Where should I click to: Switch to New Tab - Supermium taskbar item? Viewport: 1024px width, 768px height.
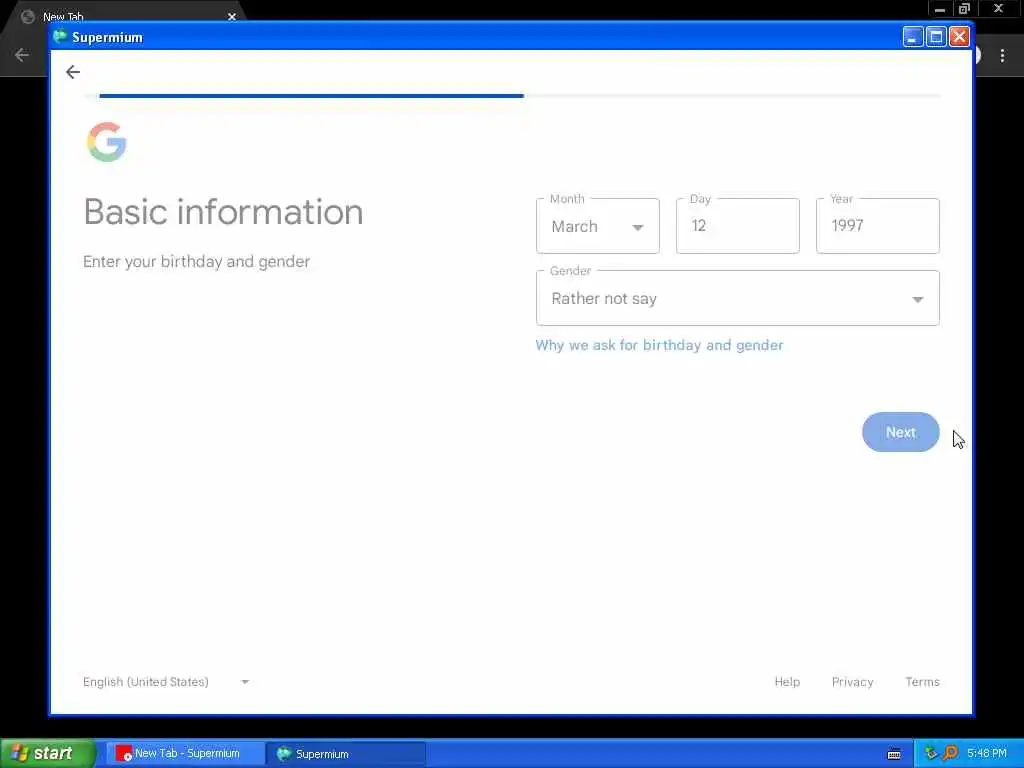185,753
